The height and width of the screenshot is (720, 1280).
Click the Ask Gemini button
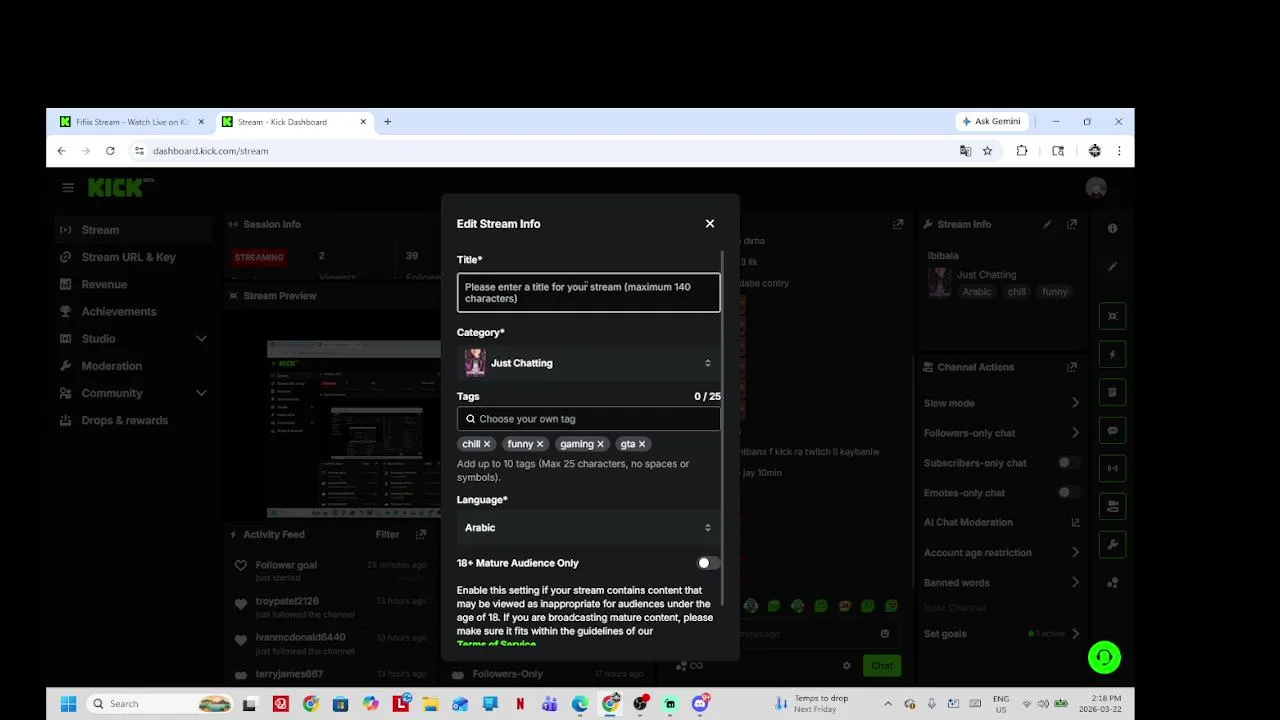pyautogui.click(x=991, y=122)
